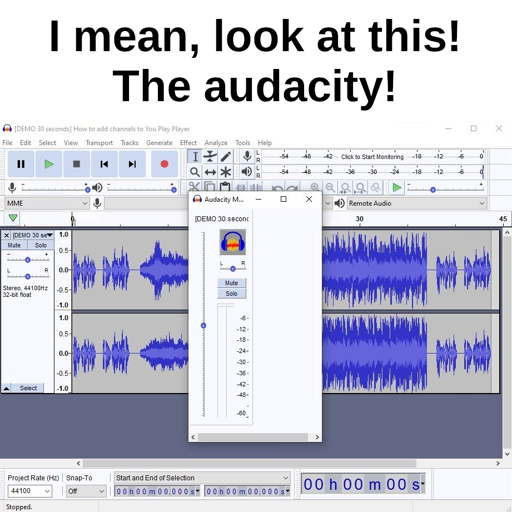Click the Zoom Toggle icon
The height and width of the screenshot is (512, 512).
pos(376,187)
